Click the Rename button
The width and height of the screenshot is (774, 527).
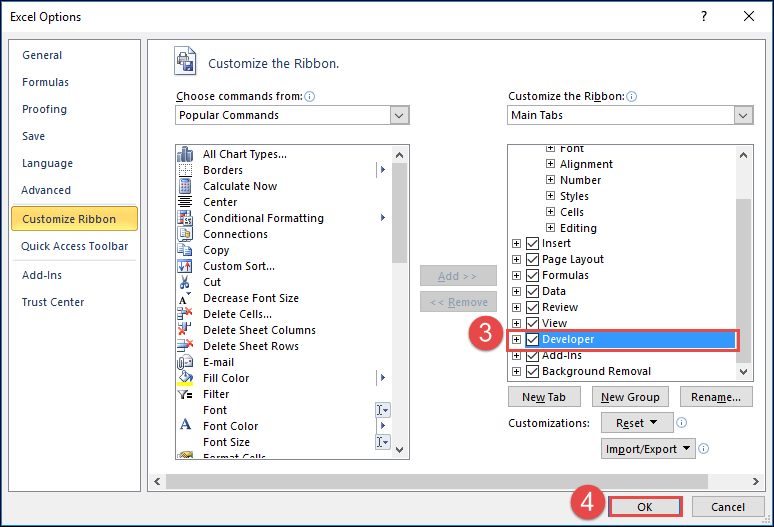[x=716, y=397]
